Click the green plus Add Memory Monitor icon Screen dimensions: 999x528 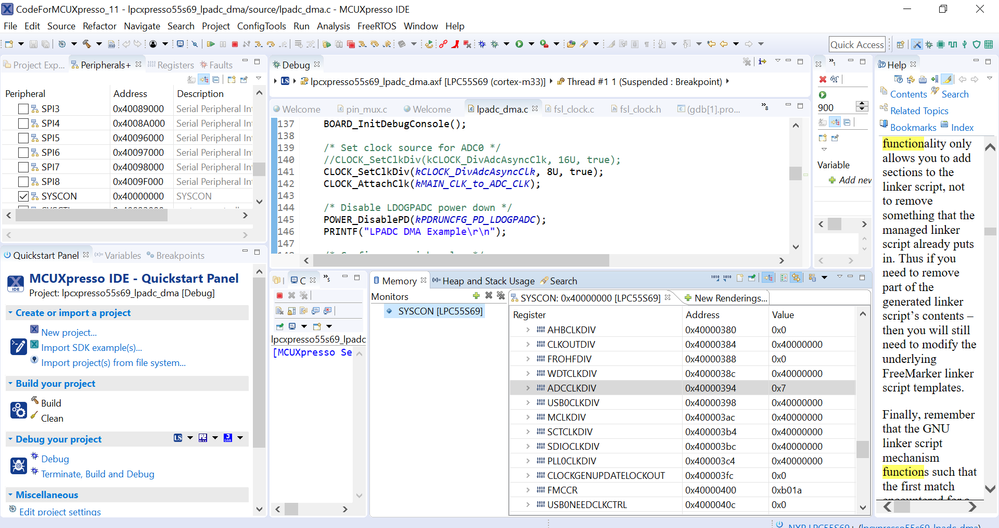click(x=476, y=296)
